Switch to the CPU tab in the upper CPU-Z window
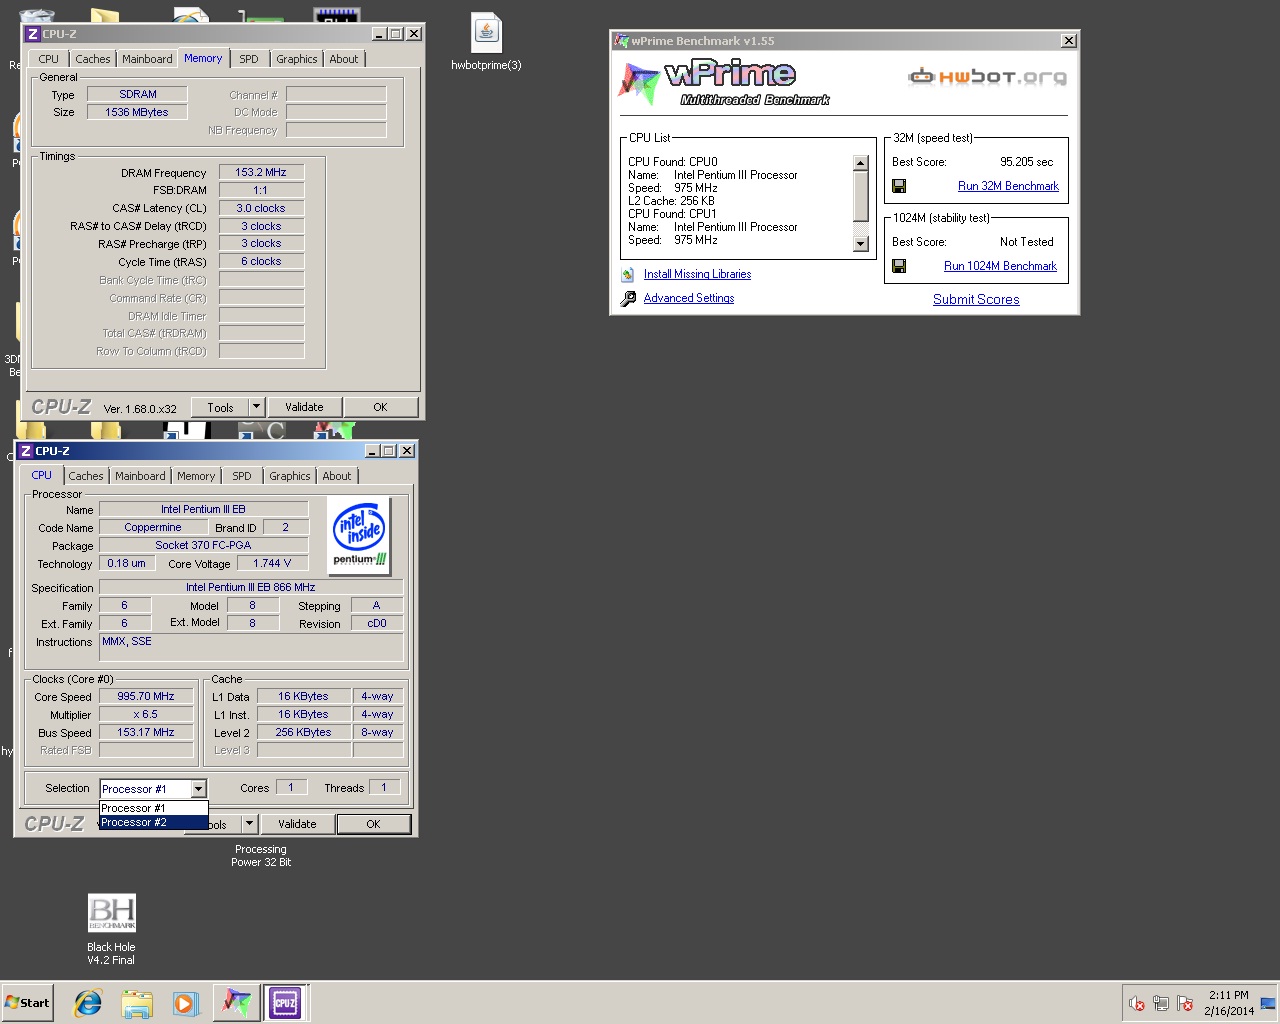This screenshot has width=1280, height=1024. (49, 59)
